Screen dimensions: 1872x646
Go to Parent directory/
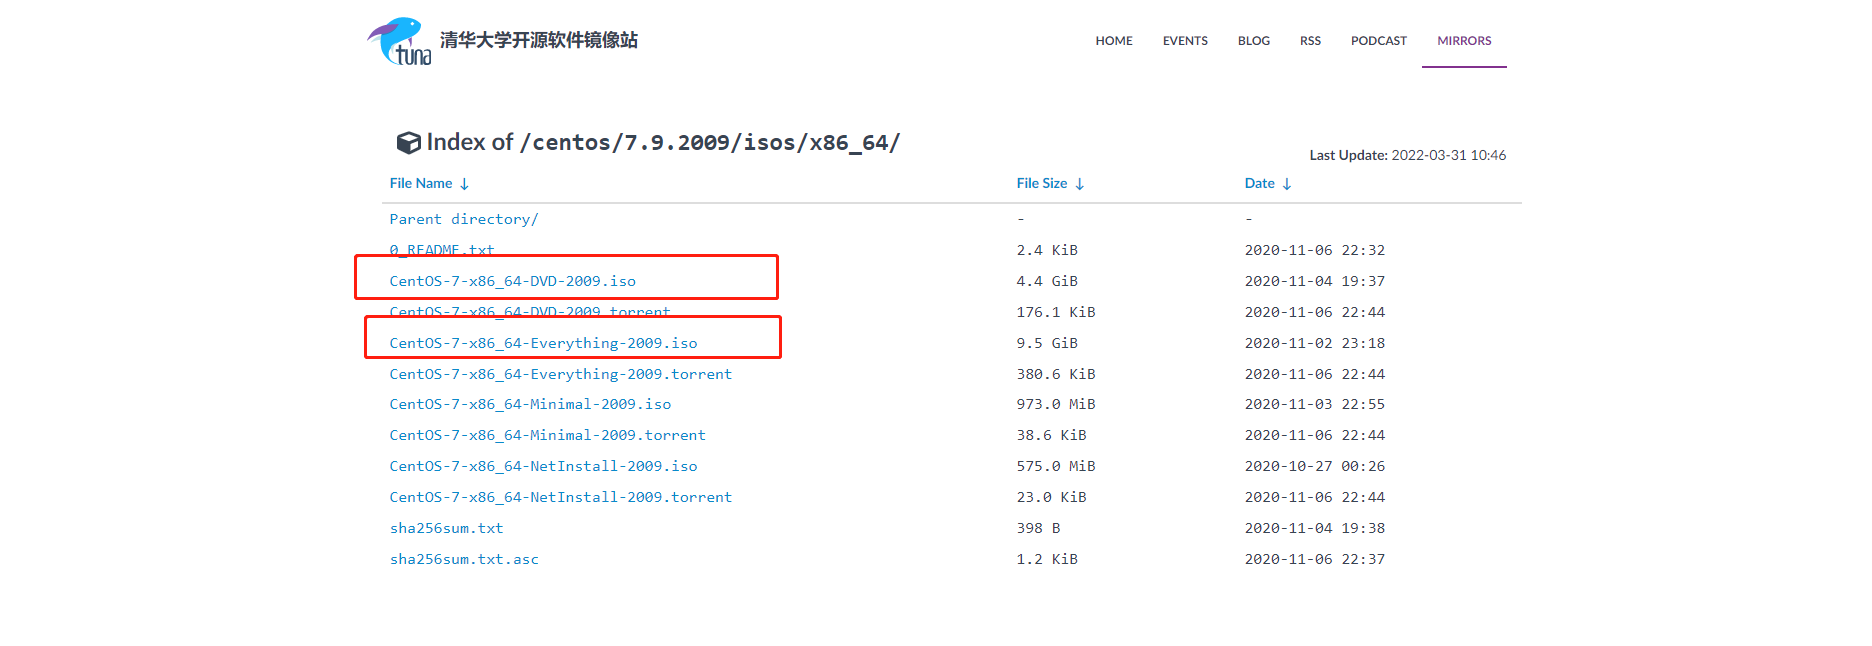464,219
